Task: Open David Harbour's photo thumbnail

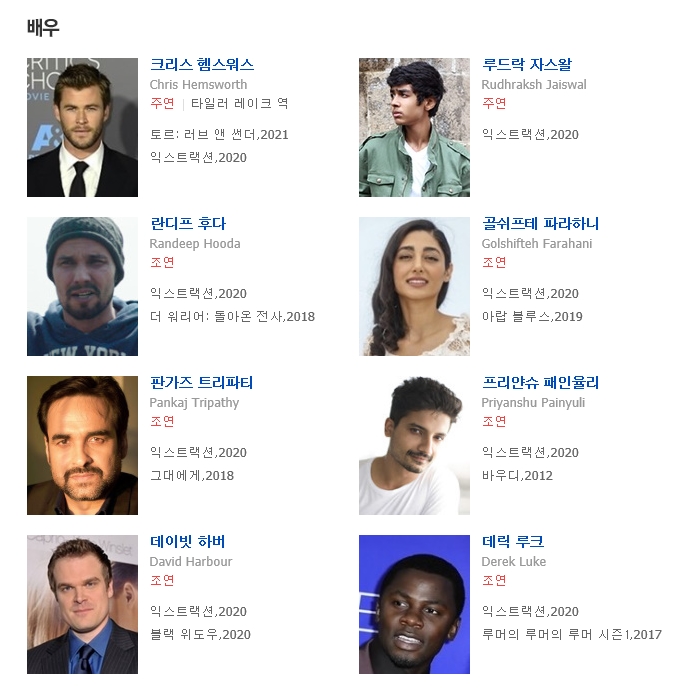Action: (82, 604)
